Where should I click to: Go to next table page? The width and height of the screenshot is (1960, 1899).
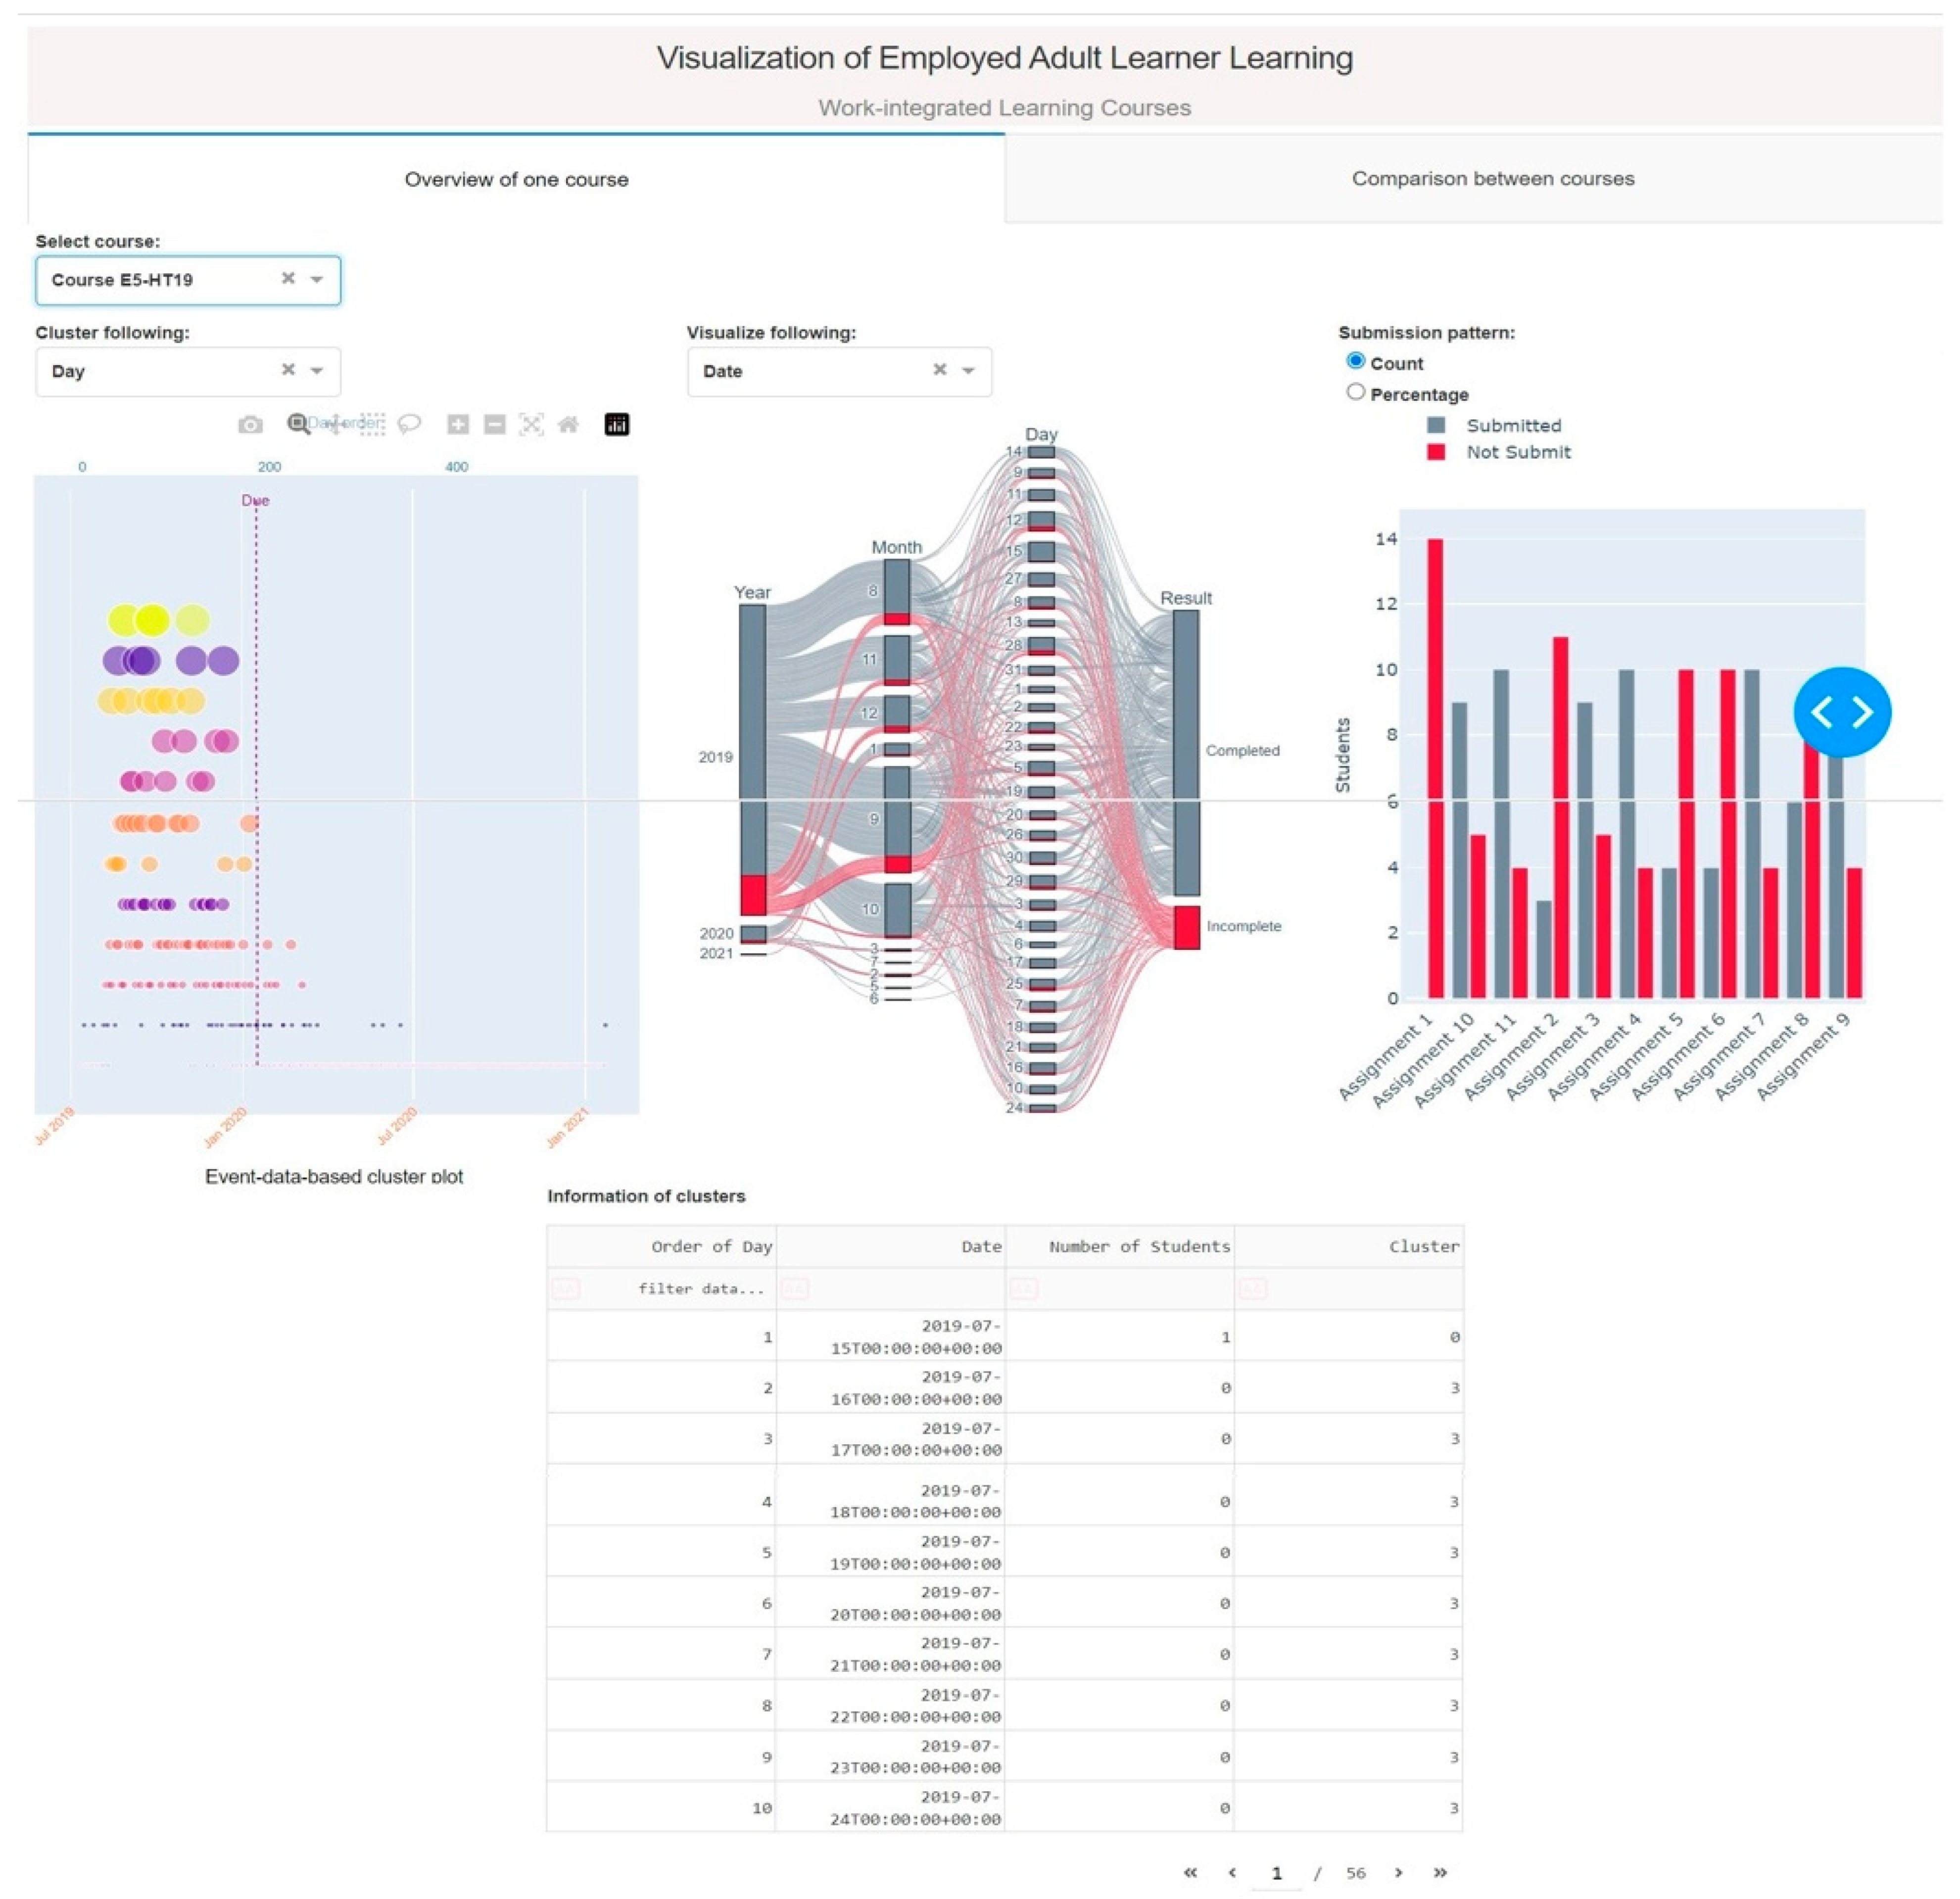click(x=1398, y=1872)
